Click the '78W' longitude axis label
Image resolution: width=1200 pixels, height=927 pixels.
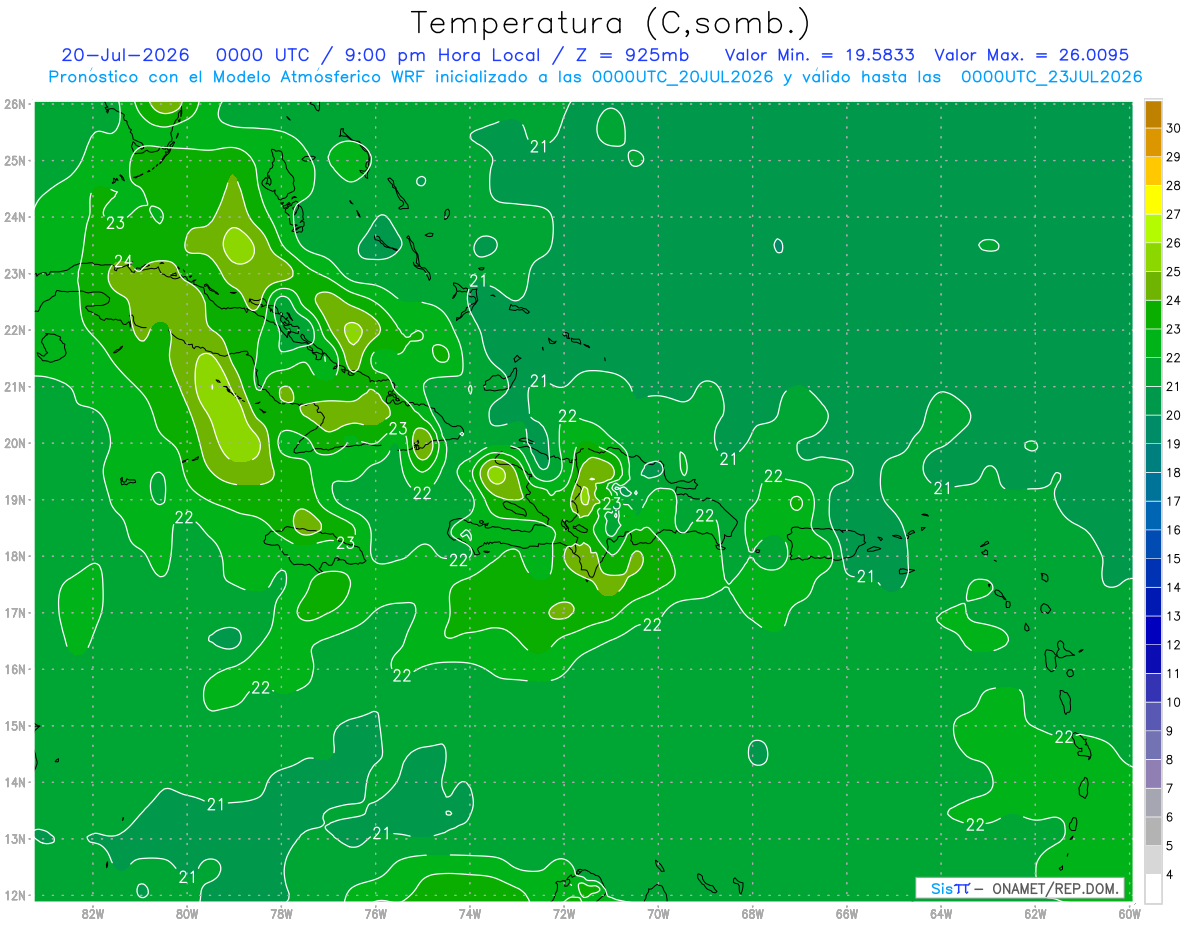tap(281, 913)
